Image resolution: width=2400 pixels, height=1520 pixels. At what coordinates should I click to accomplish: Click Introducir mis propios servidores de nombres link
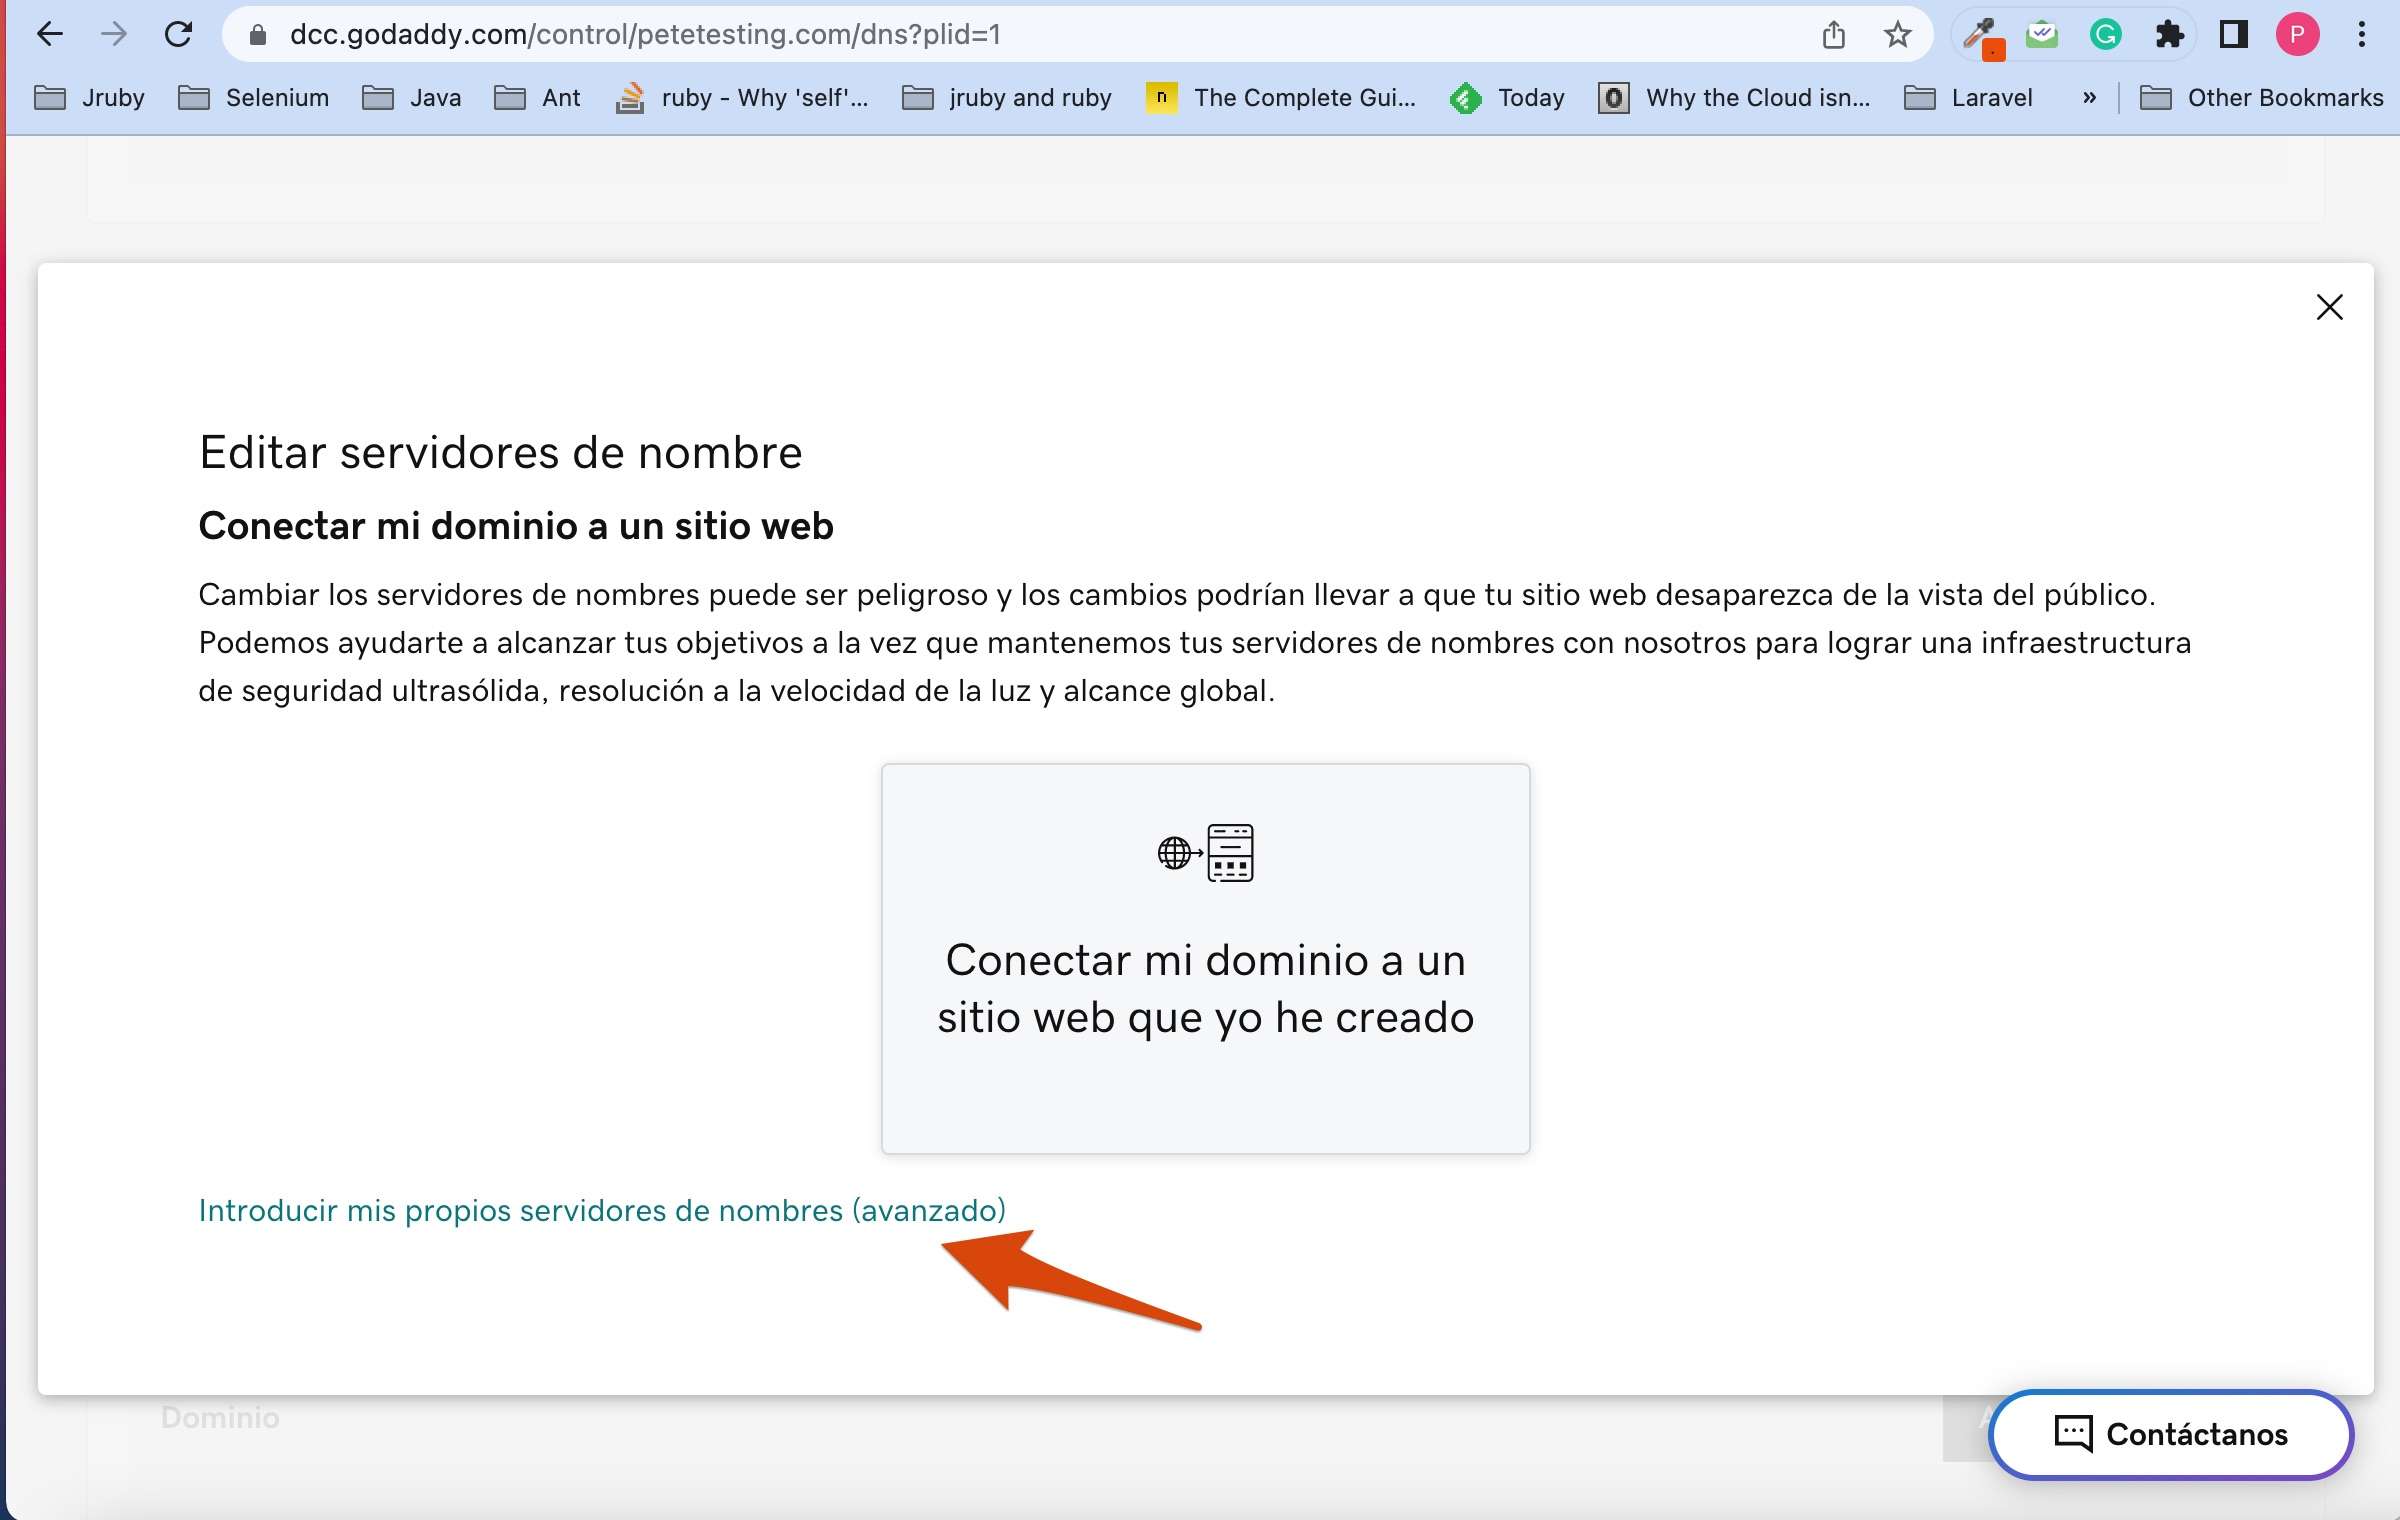pos(601,1210)
